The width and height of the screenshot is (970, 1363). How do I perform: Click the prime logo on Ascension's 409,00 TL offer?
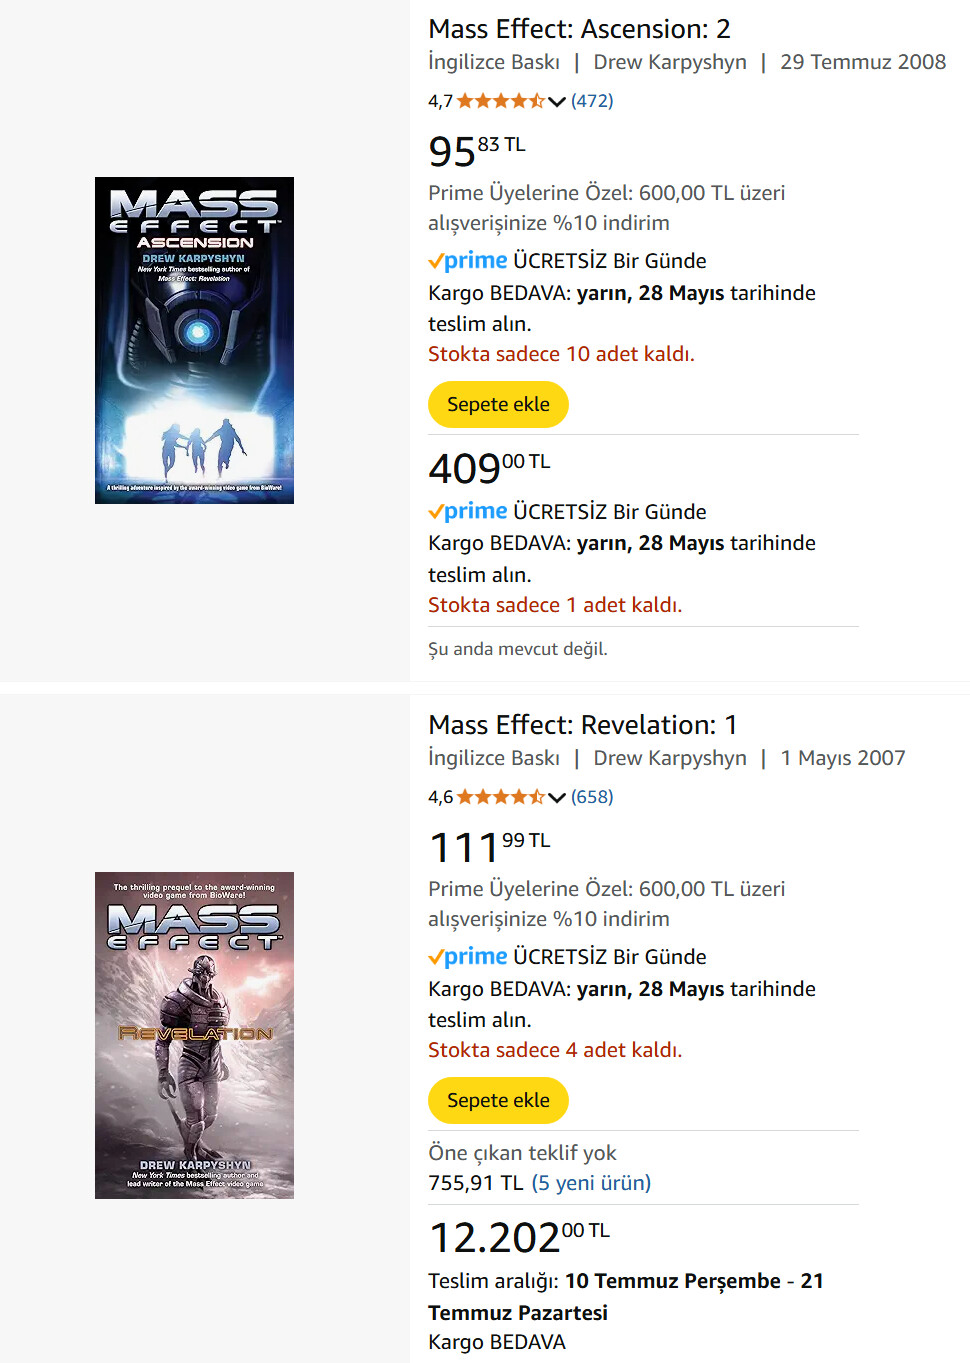point(468,512)
